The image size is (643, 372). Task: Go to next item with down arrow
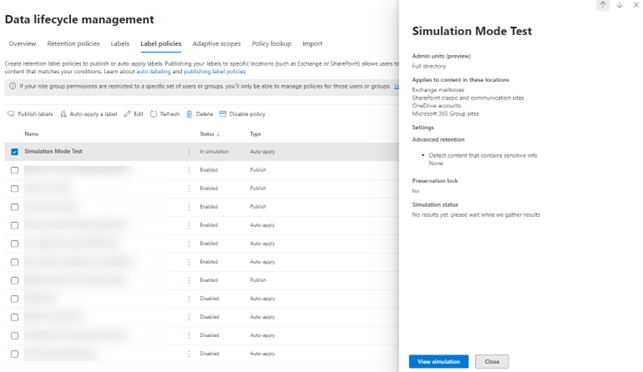[x=619, y=5]
